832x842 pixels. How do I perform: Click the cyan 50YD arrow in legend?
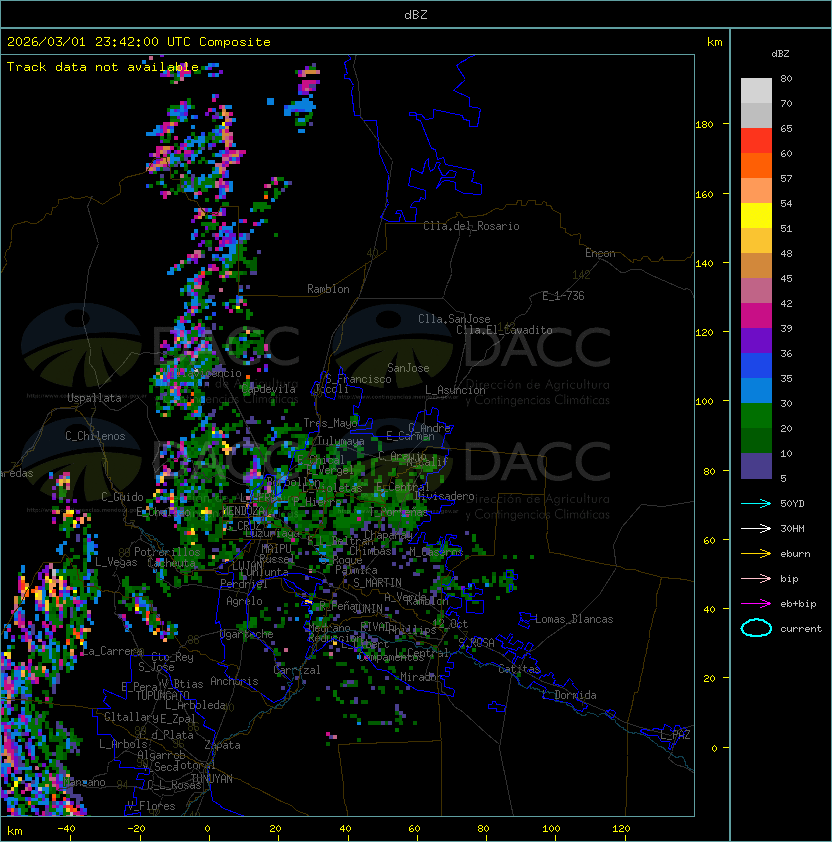(756, 504)
